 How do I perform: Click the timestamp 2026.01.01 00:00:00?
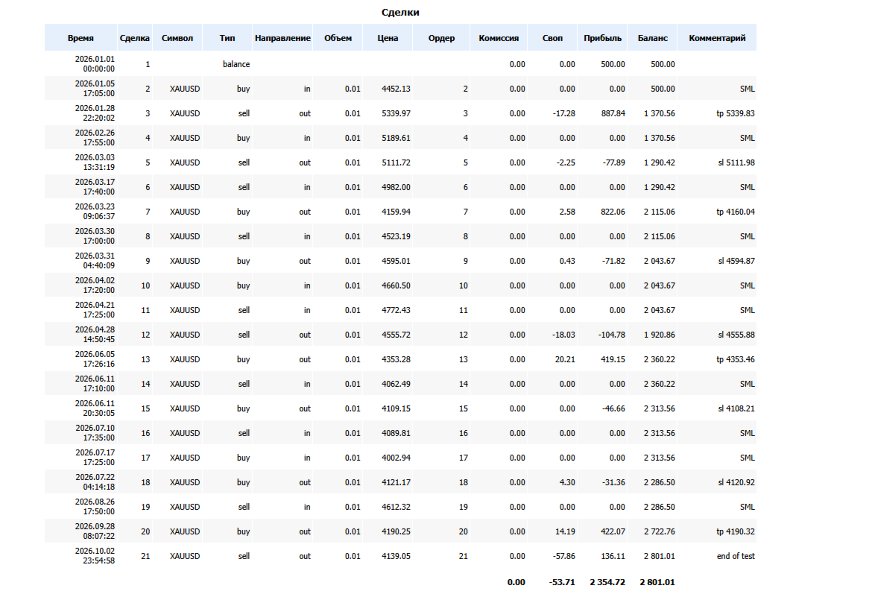(95, 64)
